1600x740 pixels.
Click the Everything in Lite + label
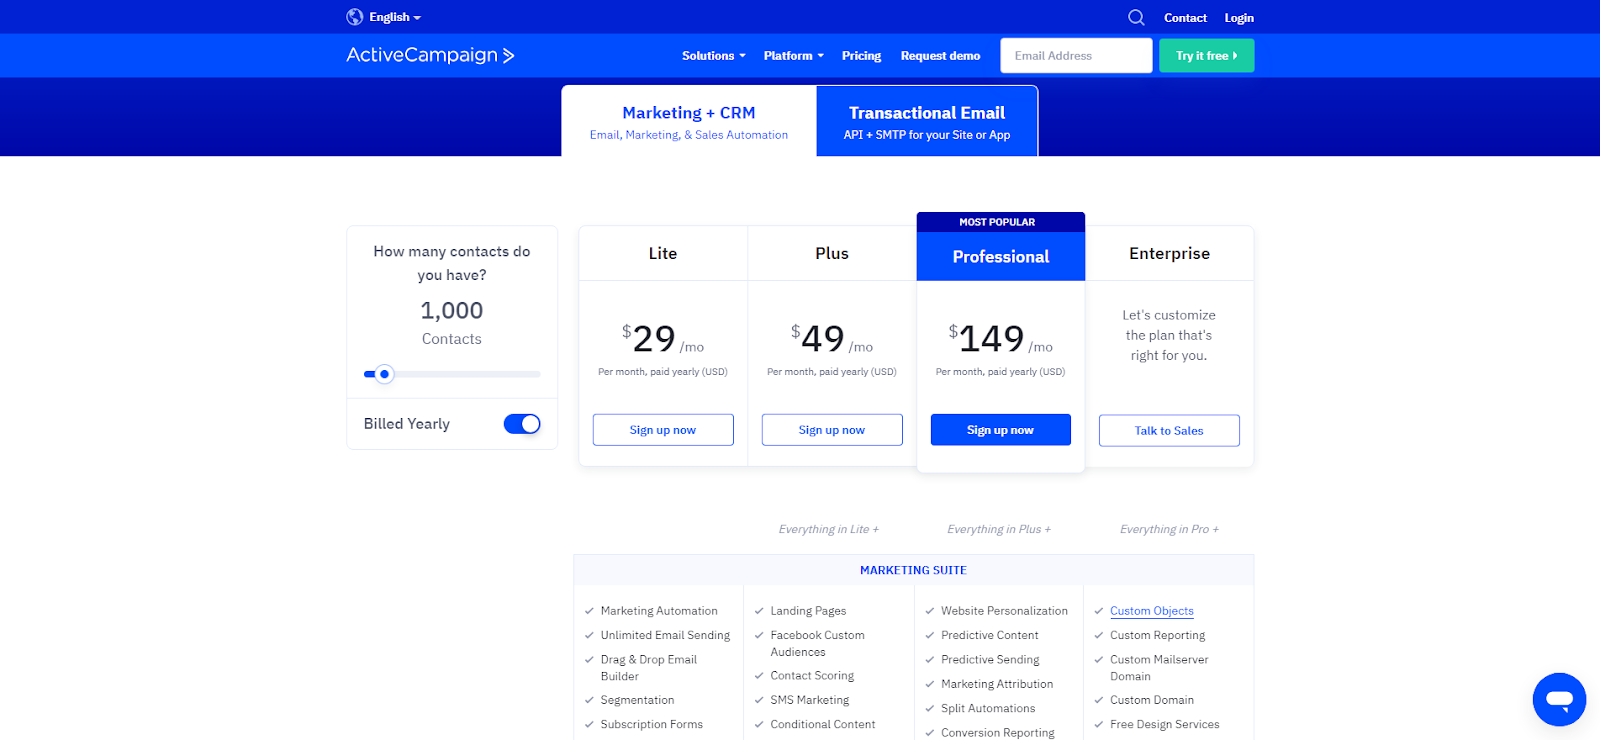pos(829,529)
